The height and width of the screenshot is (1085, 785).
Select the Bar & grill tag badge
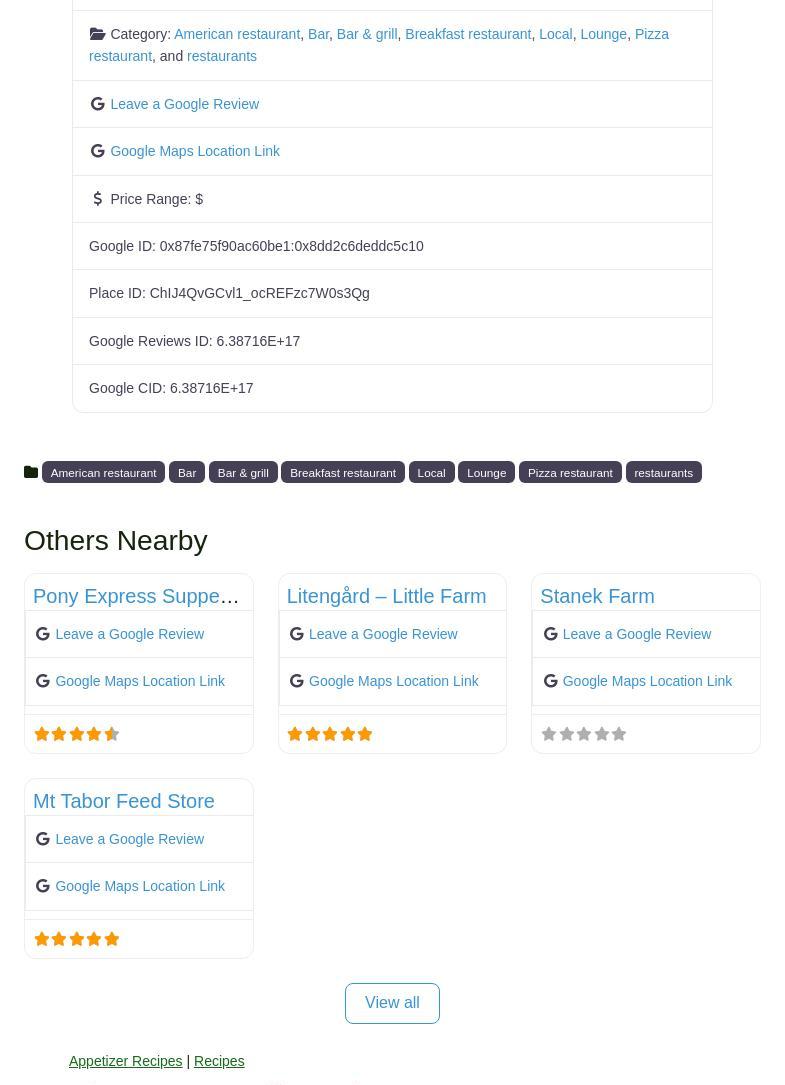(243, 473)
